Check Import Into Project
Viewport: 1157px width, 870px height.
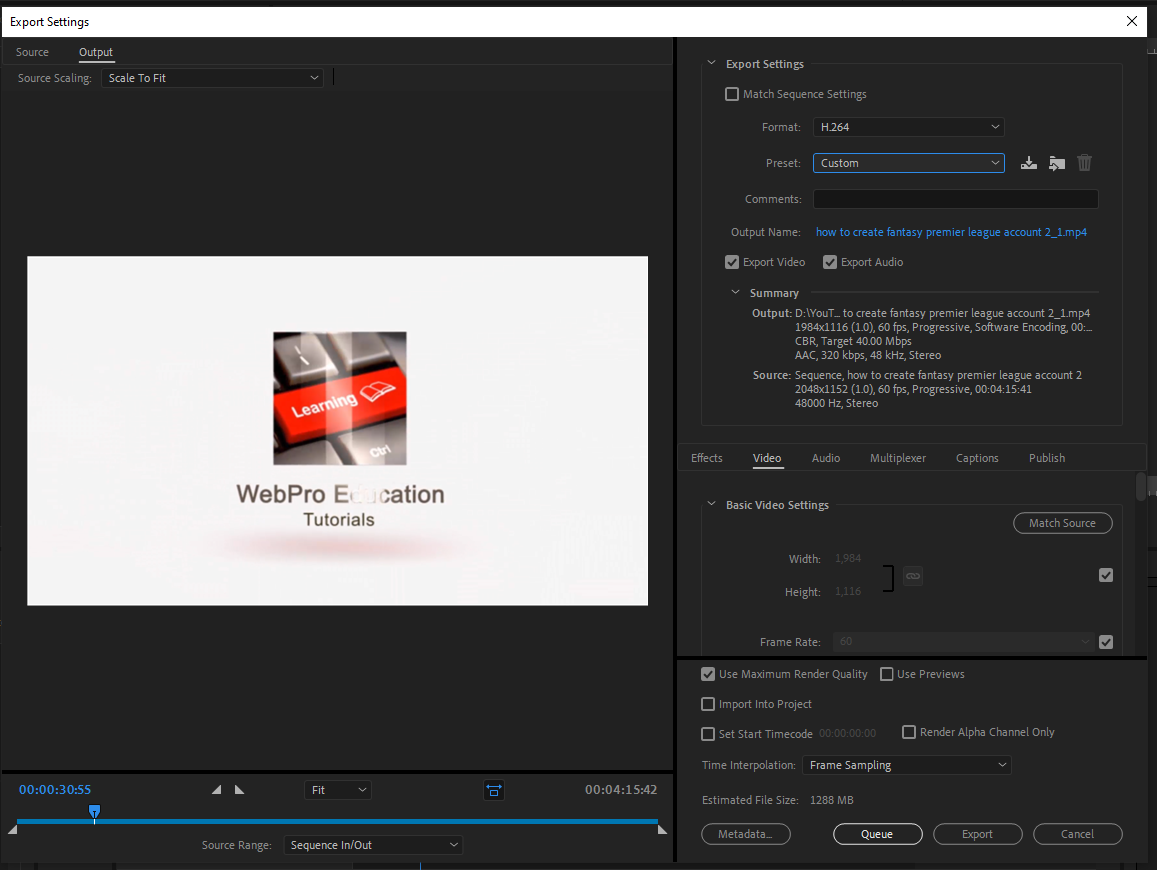coord(708,704)
